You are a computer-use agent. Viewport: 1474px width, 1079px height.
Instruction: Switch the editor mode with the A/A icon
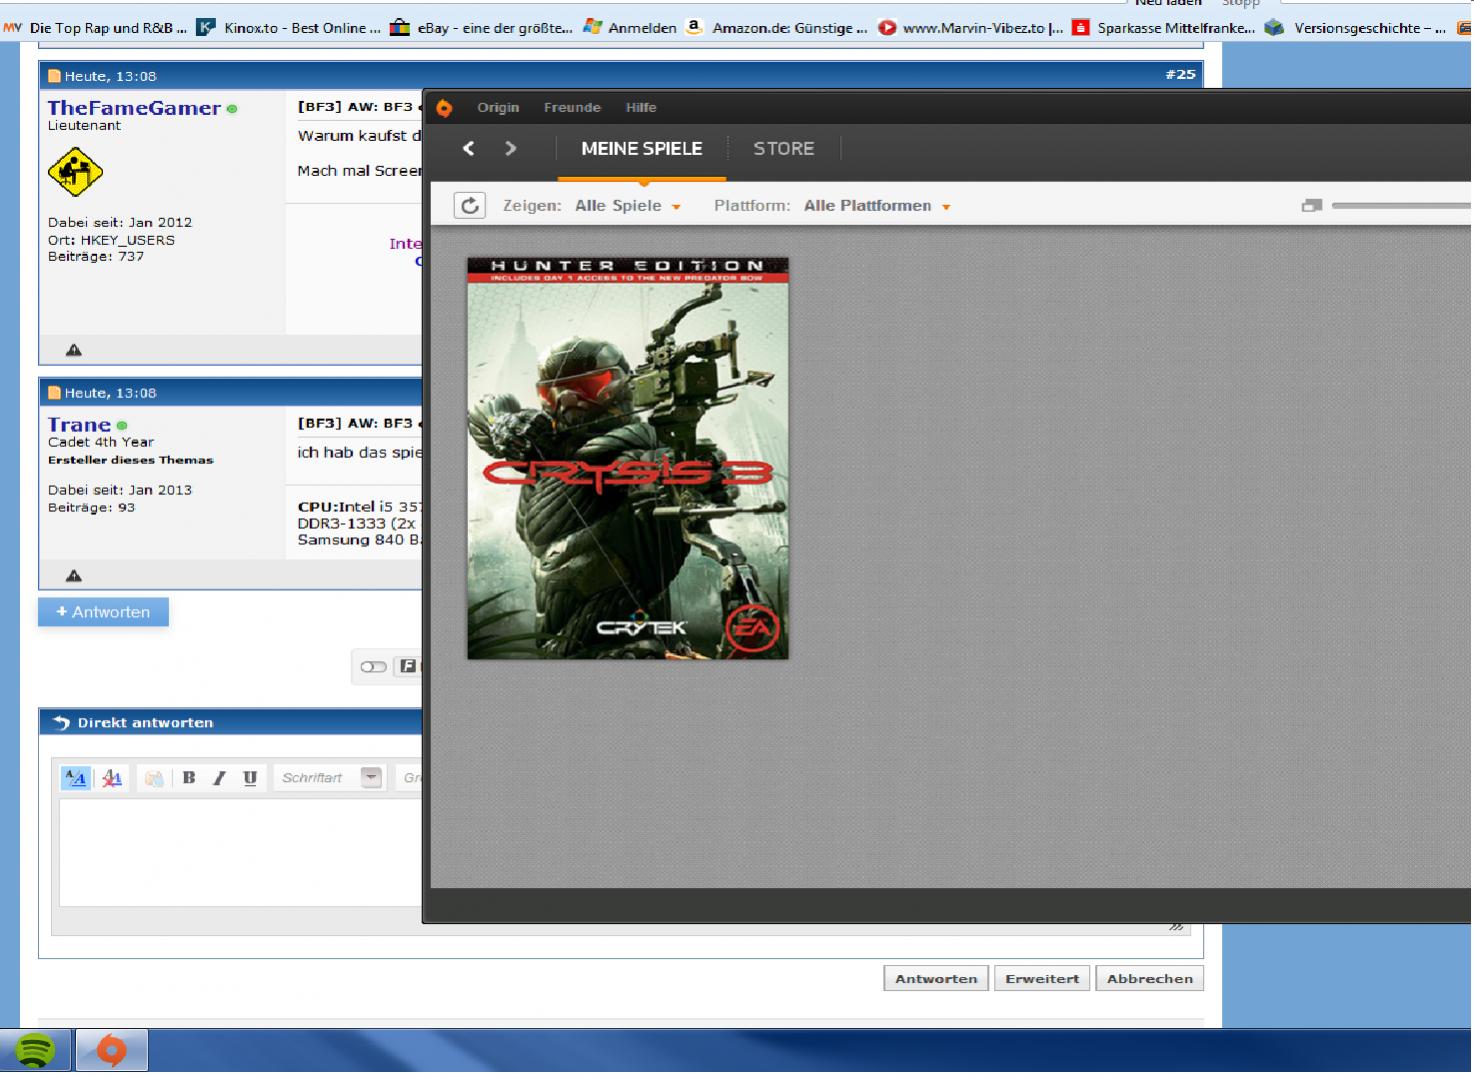75,778
